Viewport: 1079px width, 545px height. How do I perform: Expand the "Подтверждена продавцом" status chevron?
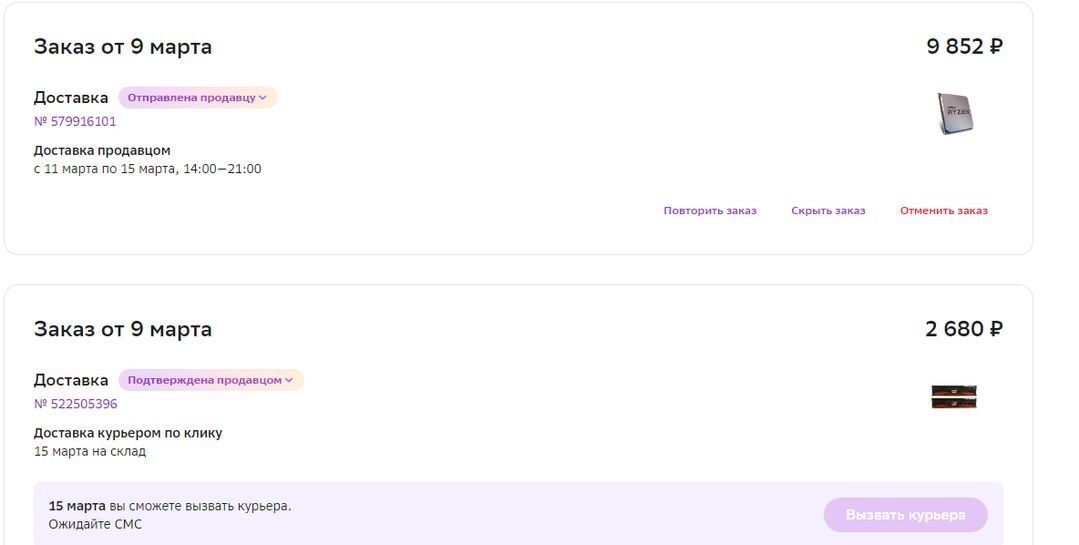click(x=289, y=381)
